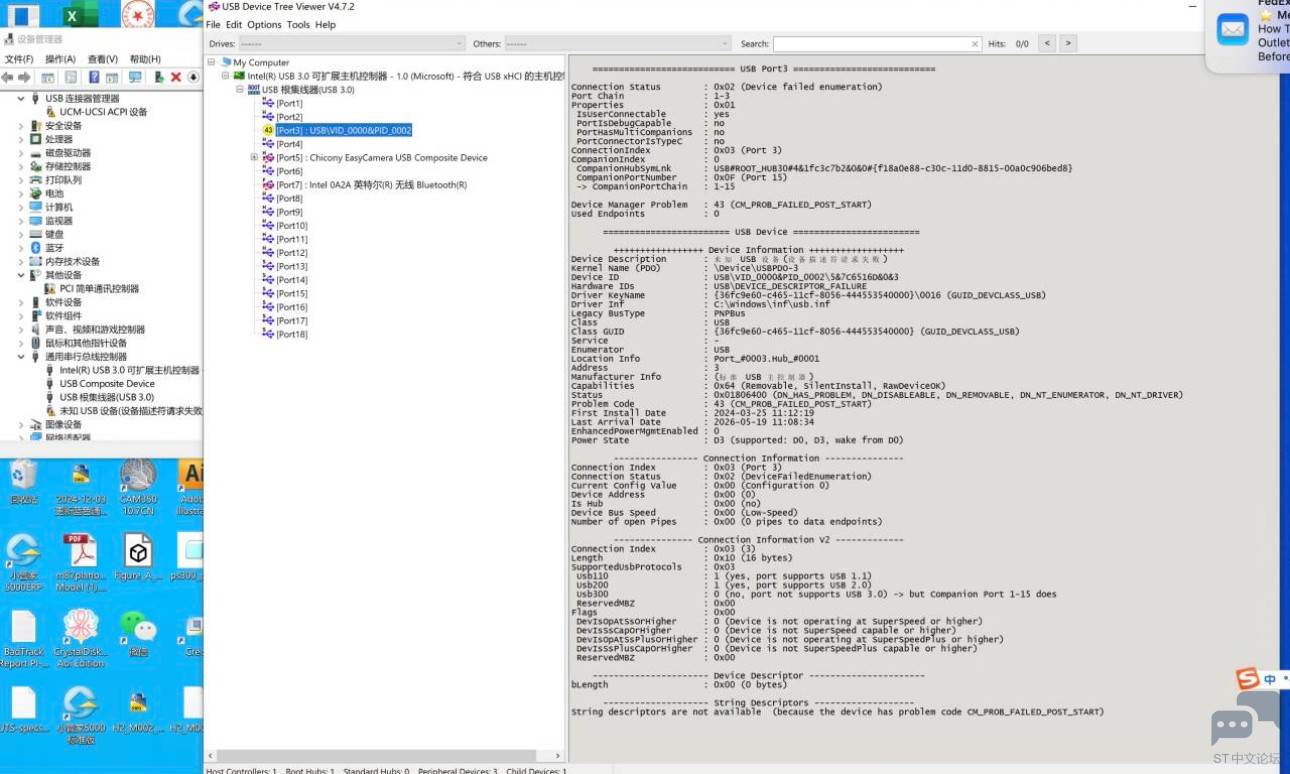Open the Tools menu in USB Device Tree Viewer
Image resolution: width=1290 pixels, height=774 pixels.
pyautogui.click(x=298, y=25)
